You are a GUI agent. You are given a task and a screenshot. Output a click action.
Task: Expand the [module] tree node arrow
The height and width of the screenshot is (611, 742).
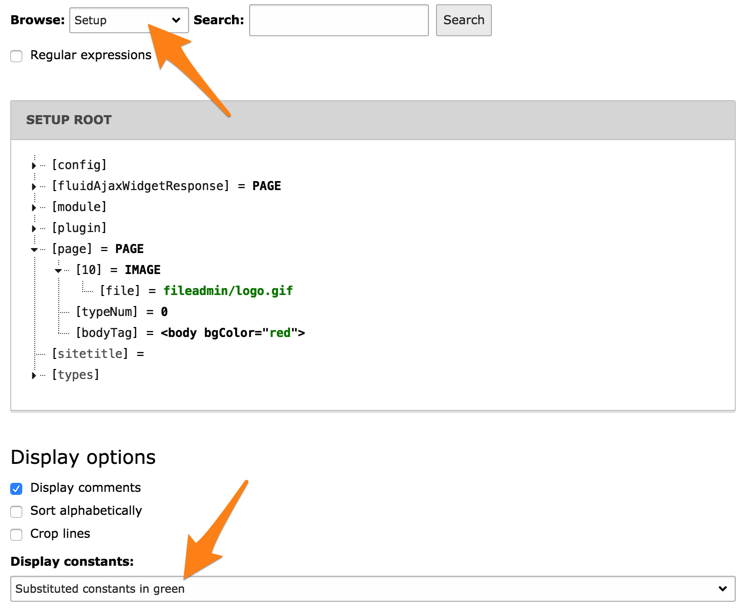tap(34, 207)
